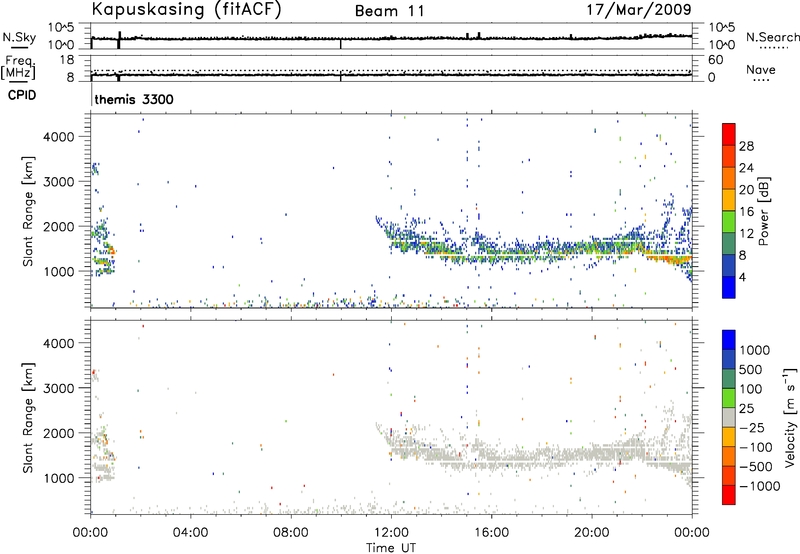The width and height of the screenshot is (800, 554).
Task: Pick the bright blue bottom Power color segment
Action: pyautogui.click(x=729, y=287)
